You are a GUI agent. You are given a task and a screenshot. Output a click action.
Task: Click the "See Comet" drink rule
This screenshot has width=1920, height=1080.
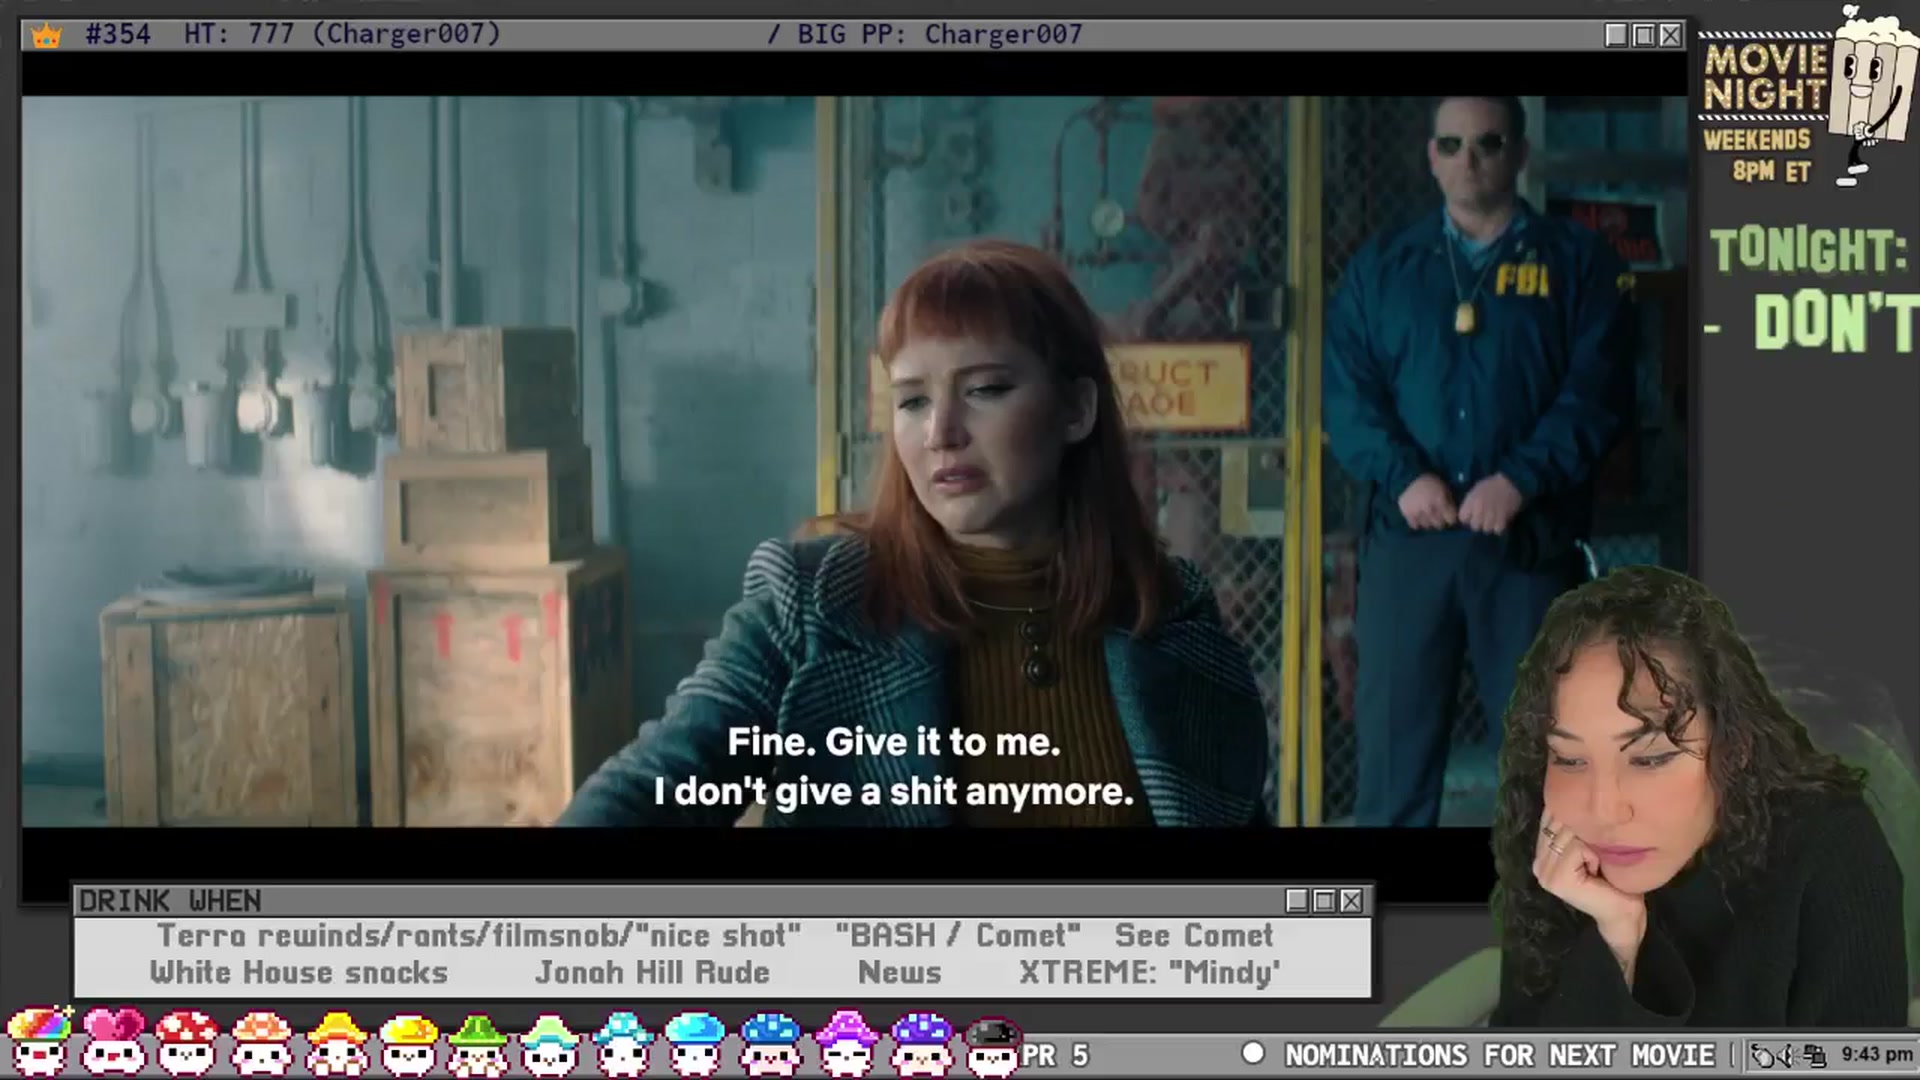1194,935
